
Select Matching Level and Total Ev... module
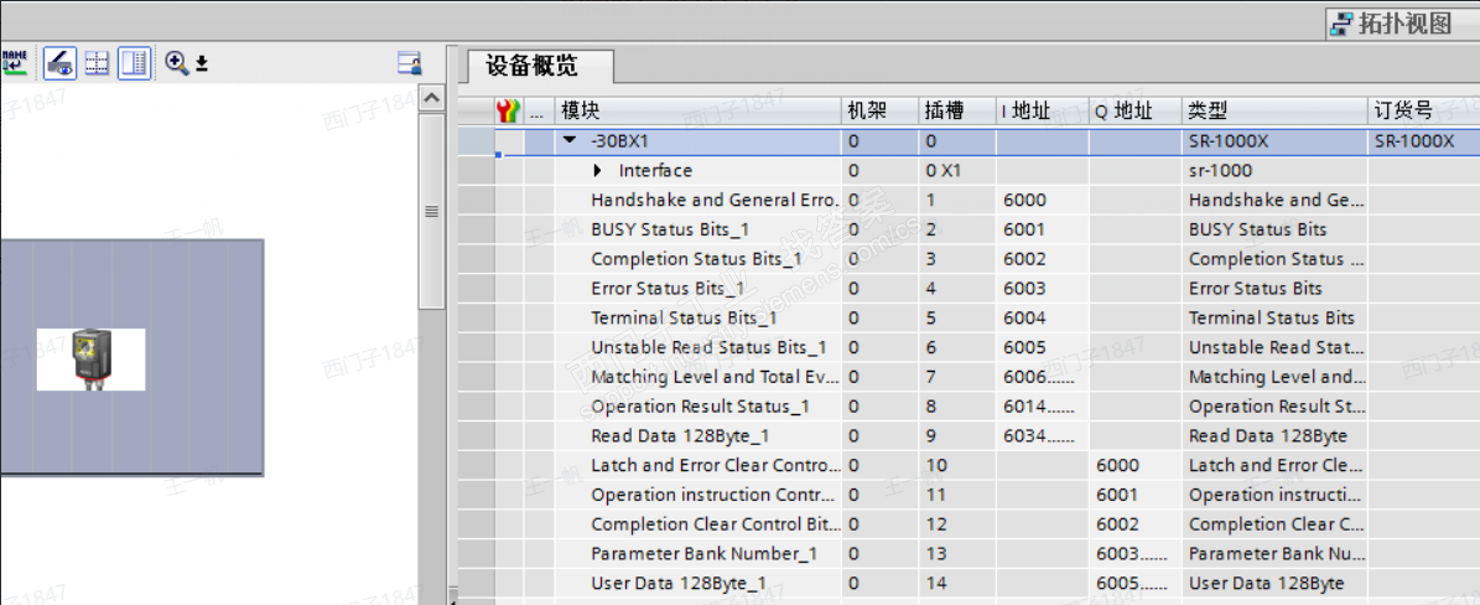pyautogui.click(x=714, y=377)
